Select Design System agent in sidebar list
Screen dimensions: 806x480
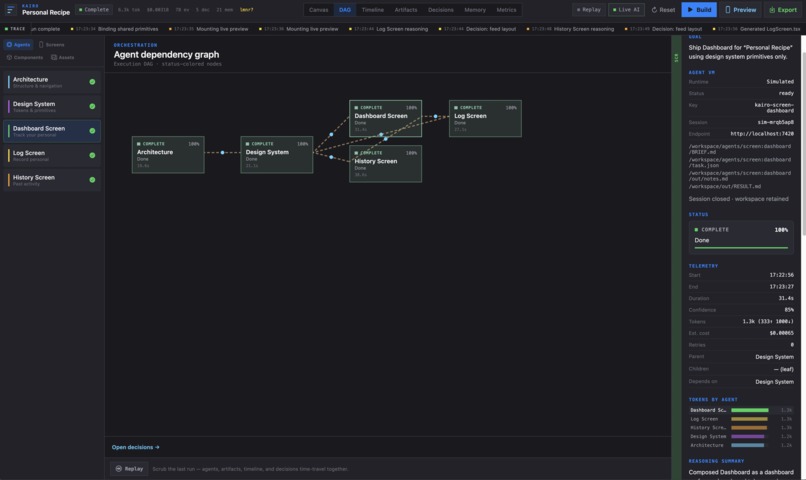click(x=52, y=106)
